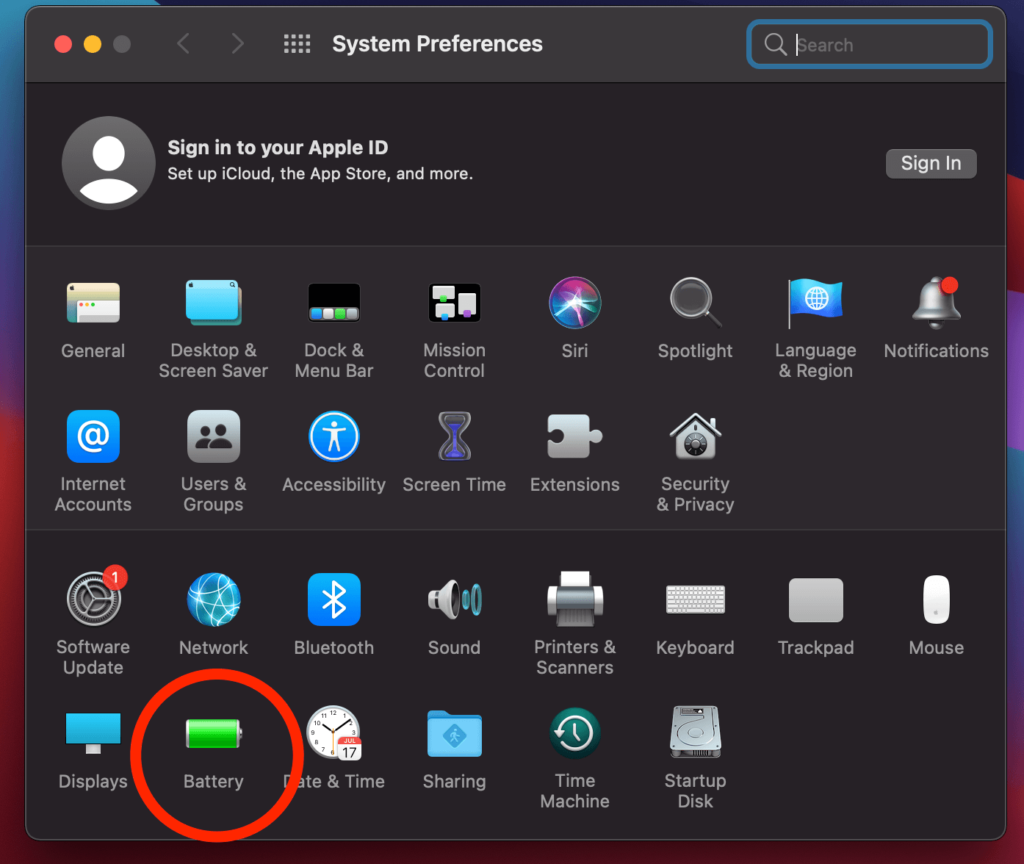Open the Battery preferences pane
This screenshot has width=1024, height=864.
pos(213,736)
